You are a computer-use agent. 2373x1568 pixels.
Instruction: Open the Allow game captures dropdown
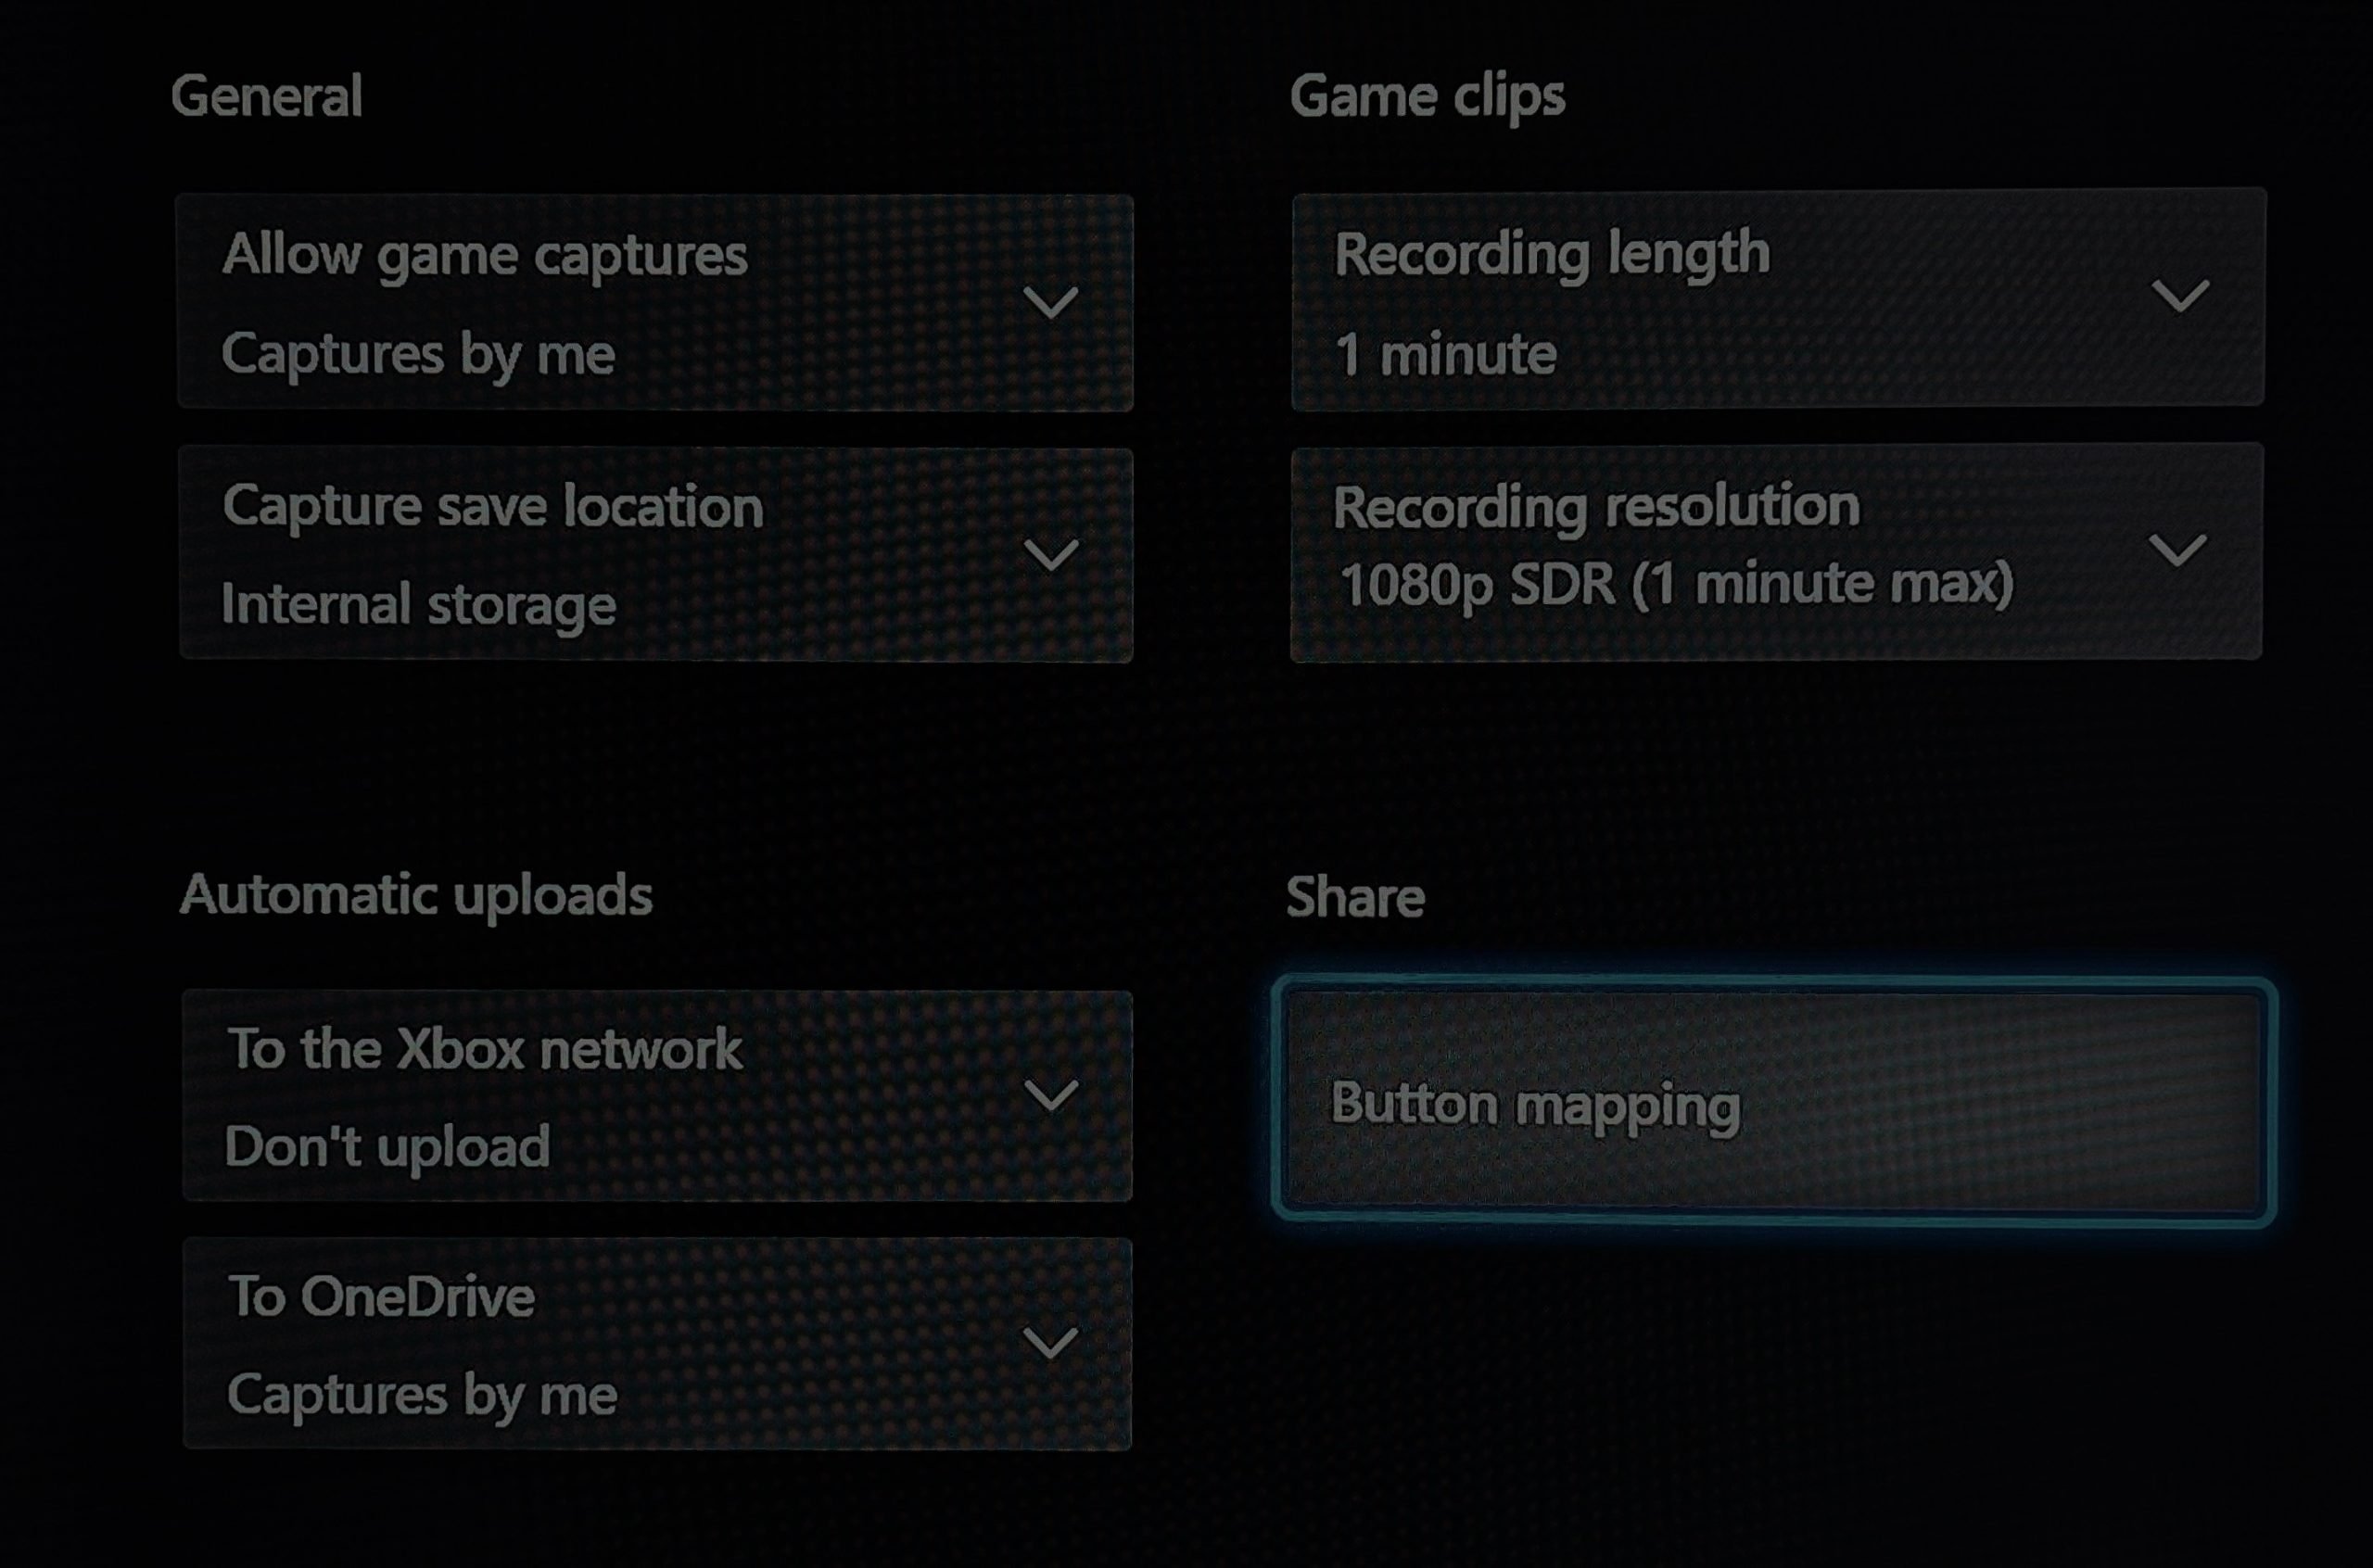[655, 302]
